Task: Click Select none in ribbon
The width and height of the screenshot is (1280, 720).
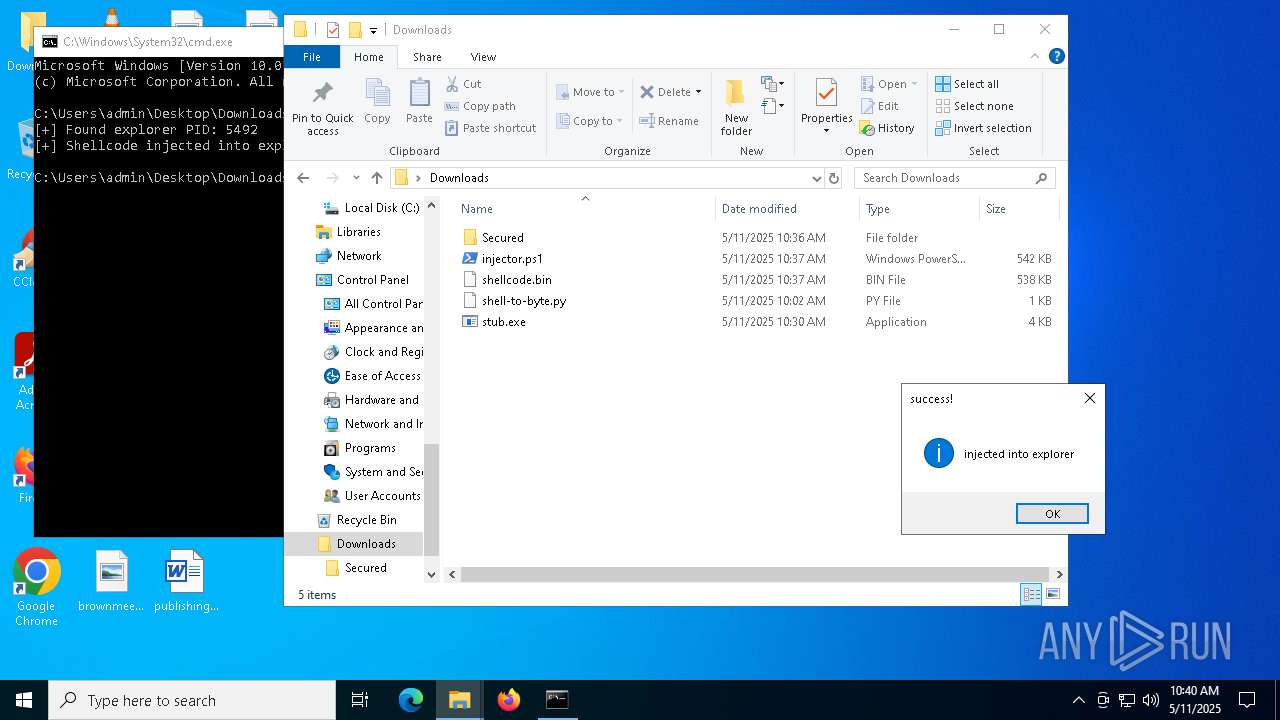Action: 974,106
